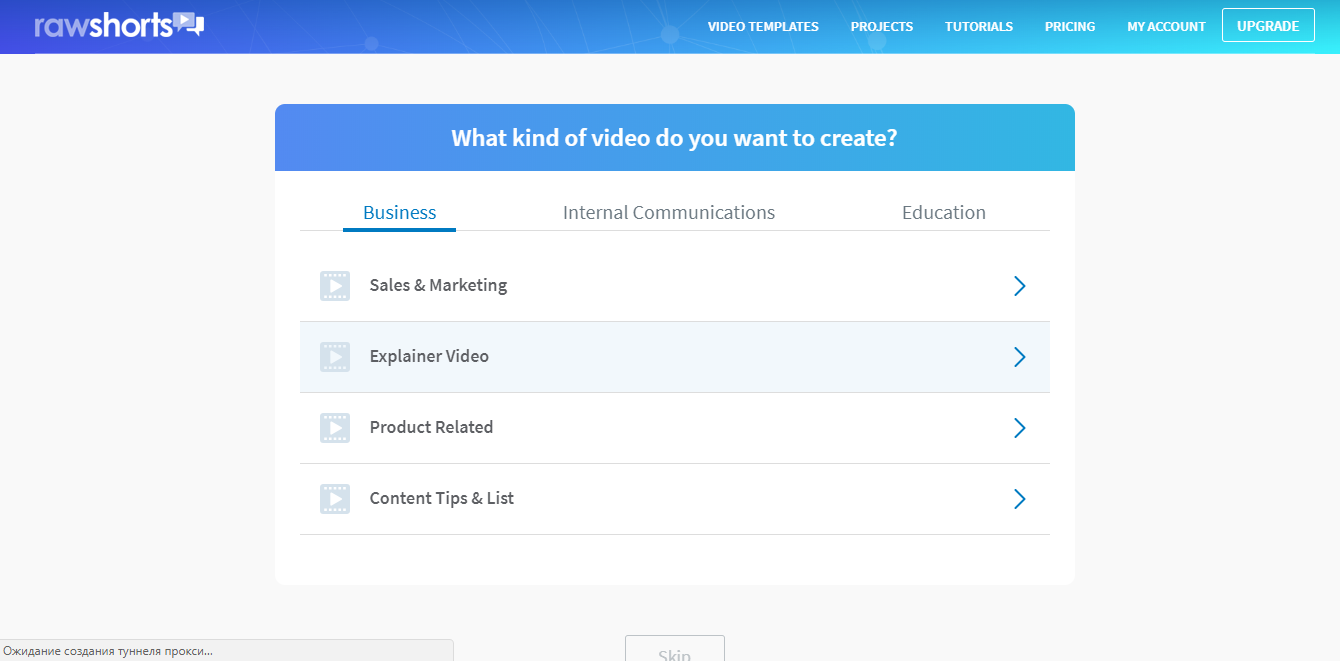The height and width of the screenshot is (661, 1340).
Task: Go to Projects in top navigation
Action: point(882,27)
